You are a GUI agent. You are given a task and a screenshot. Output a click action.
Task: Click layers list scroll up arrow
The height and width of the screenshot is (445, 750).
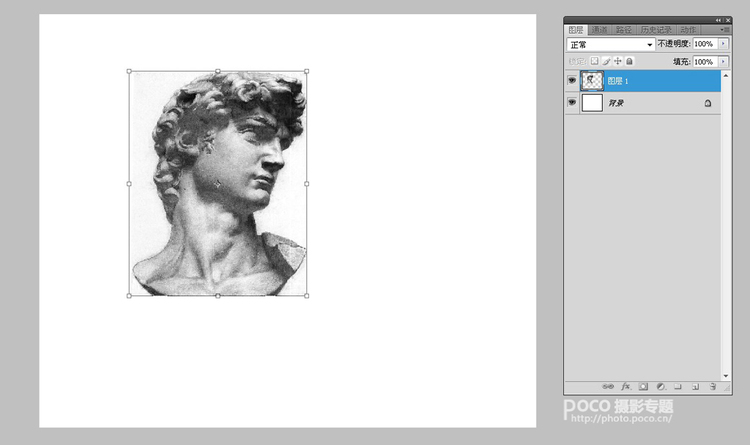coord(726,76)
